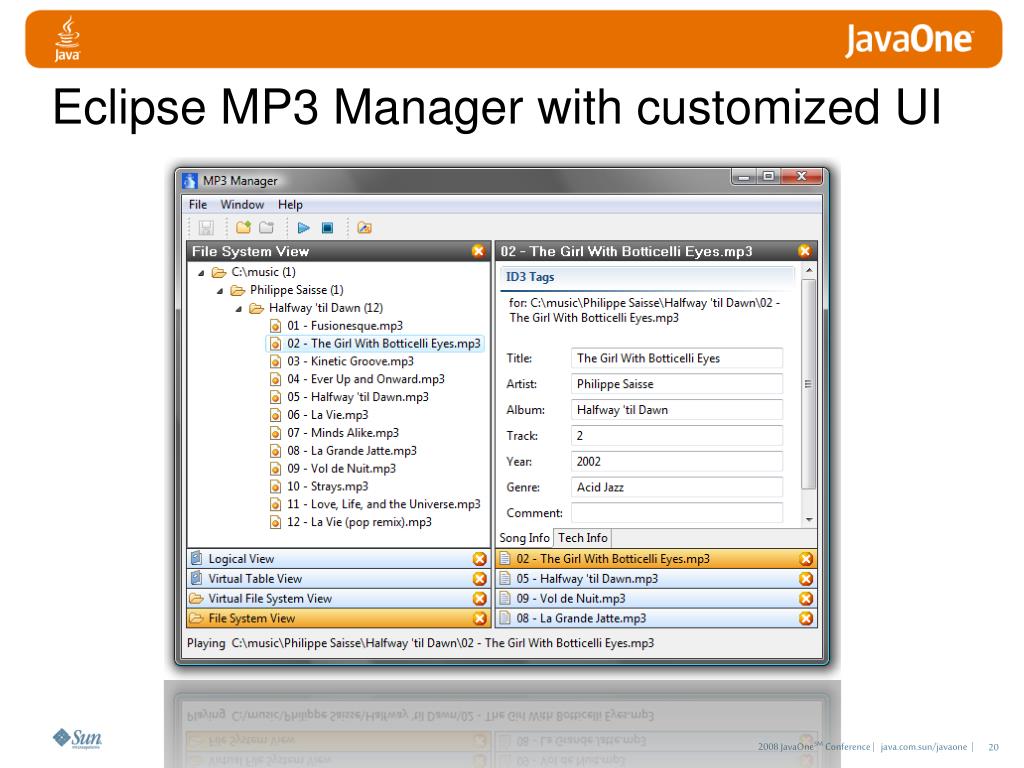The height and width of the screenshot is (768, 1024).
Task: Click the Title field with The Girl With Botticelli Eyes
Action: click(677, 358)
